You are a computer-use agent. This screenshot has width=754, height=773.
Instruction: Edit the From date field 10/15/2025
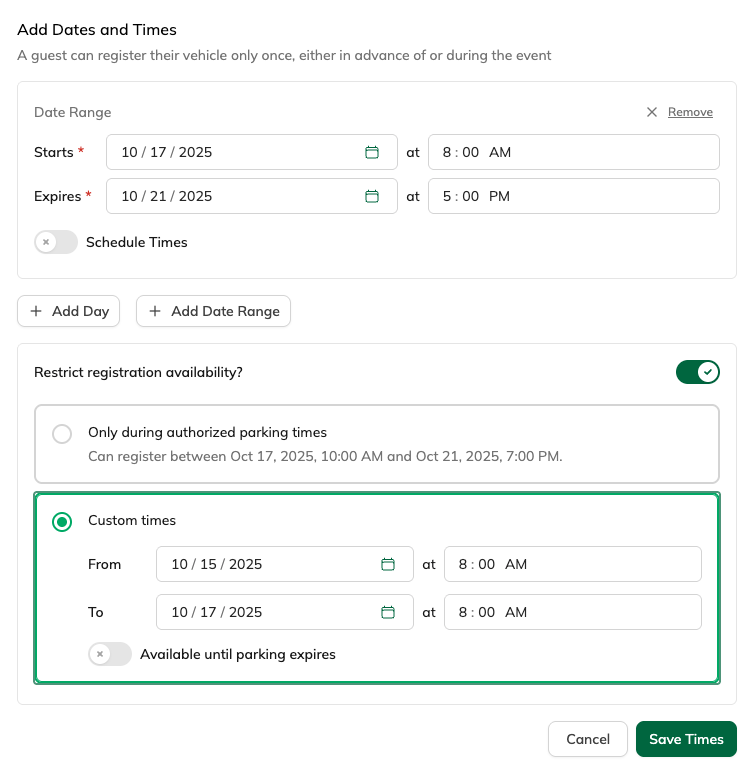(x=285, y=564)
